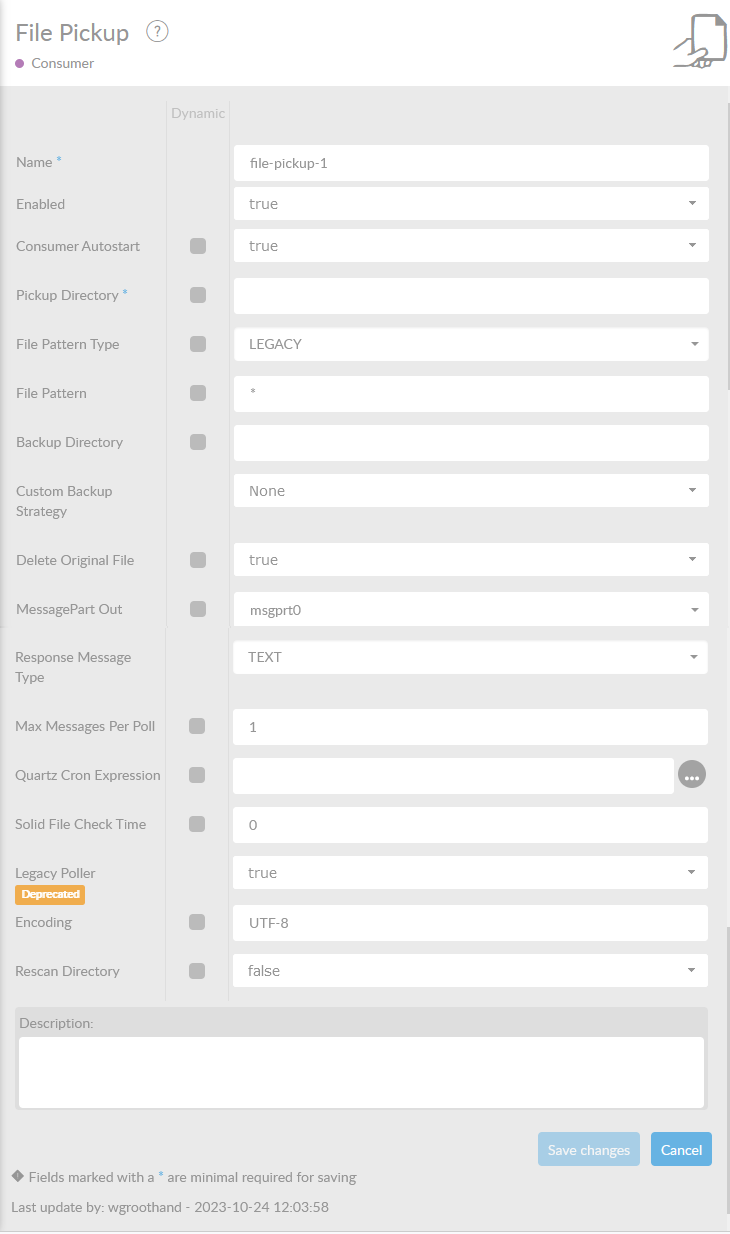Viewport: 730px width, 1234px height.
Task: Focus the Pickup Directory text field
Action: [471, 296]
